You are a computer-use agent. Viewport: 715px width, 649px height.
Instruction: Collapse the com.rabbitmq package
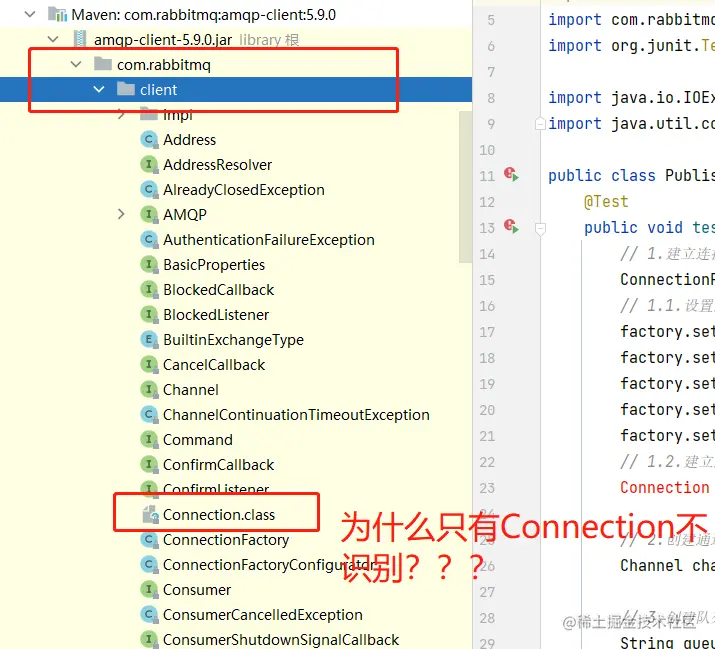point(76,65)
